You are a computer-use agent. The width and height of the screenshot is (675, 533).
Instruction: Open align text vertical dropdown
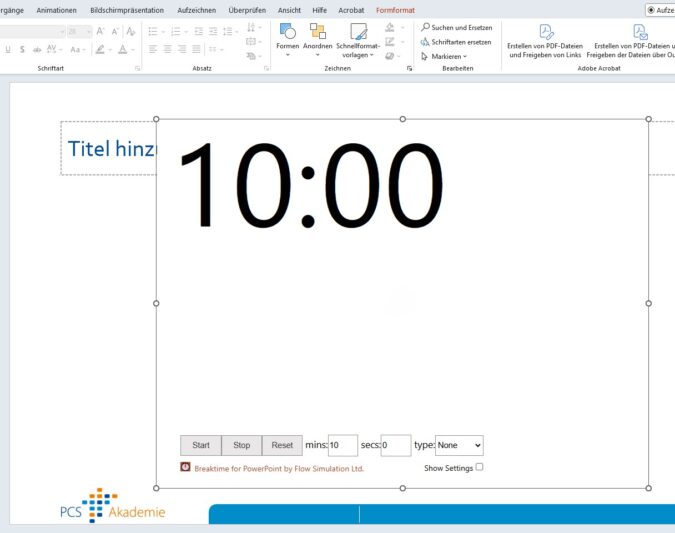[x=254, y=42]
